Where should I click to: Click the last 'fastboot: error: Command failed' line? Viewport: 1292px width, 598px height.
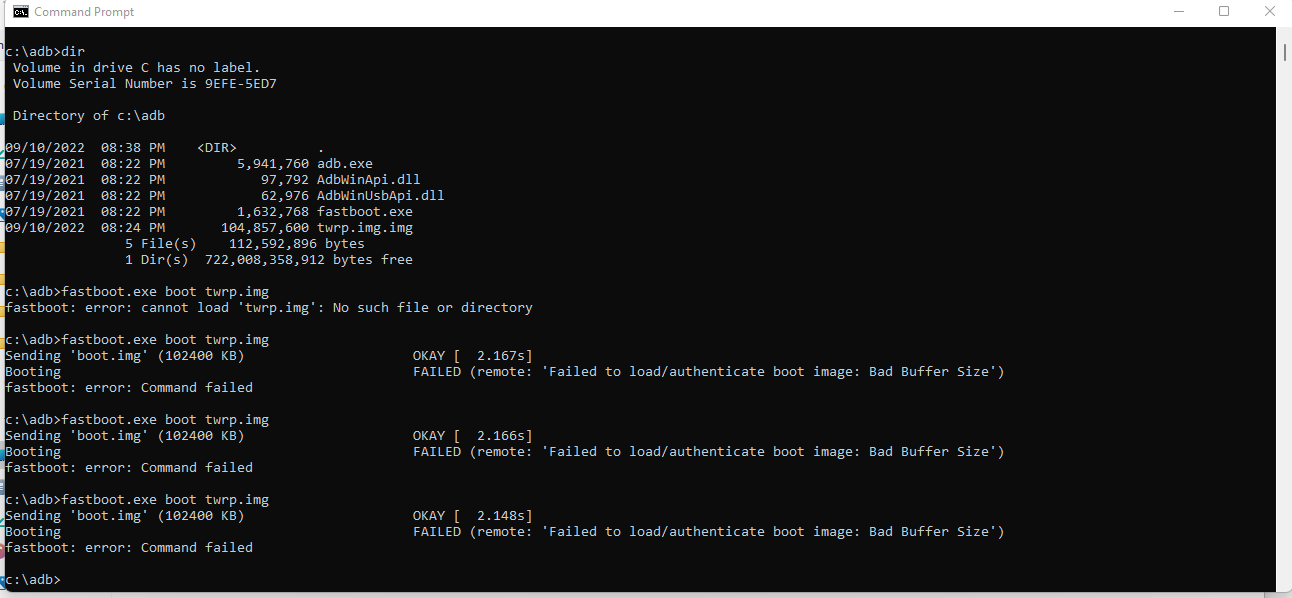[129, 548]
